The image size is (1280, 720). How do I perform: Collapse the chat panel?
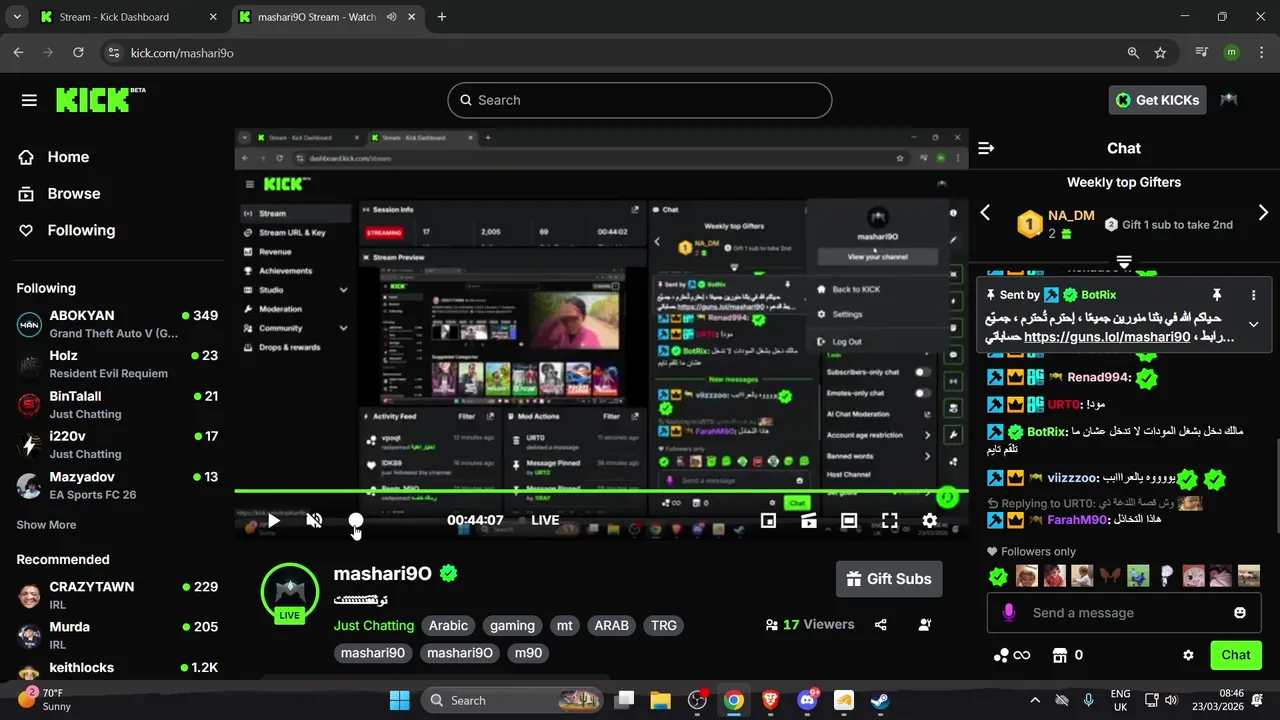click(986, 148)
